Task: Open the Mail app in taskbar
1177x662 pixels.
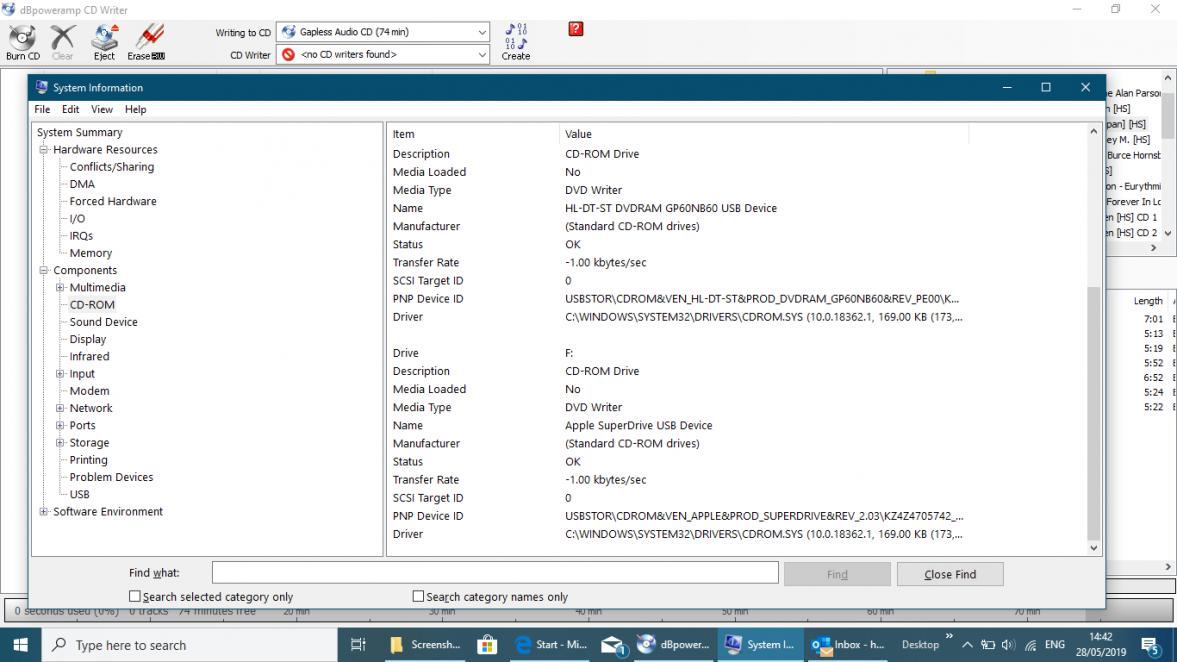Action: click(612, 645)
